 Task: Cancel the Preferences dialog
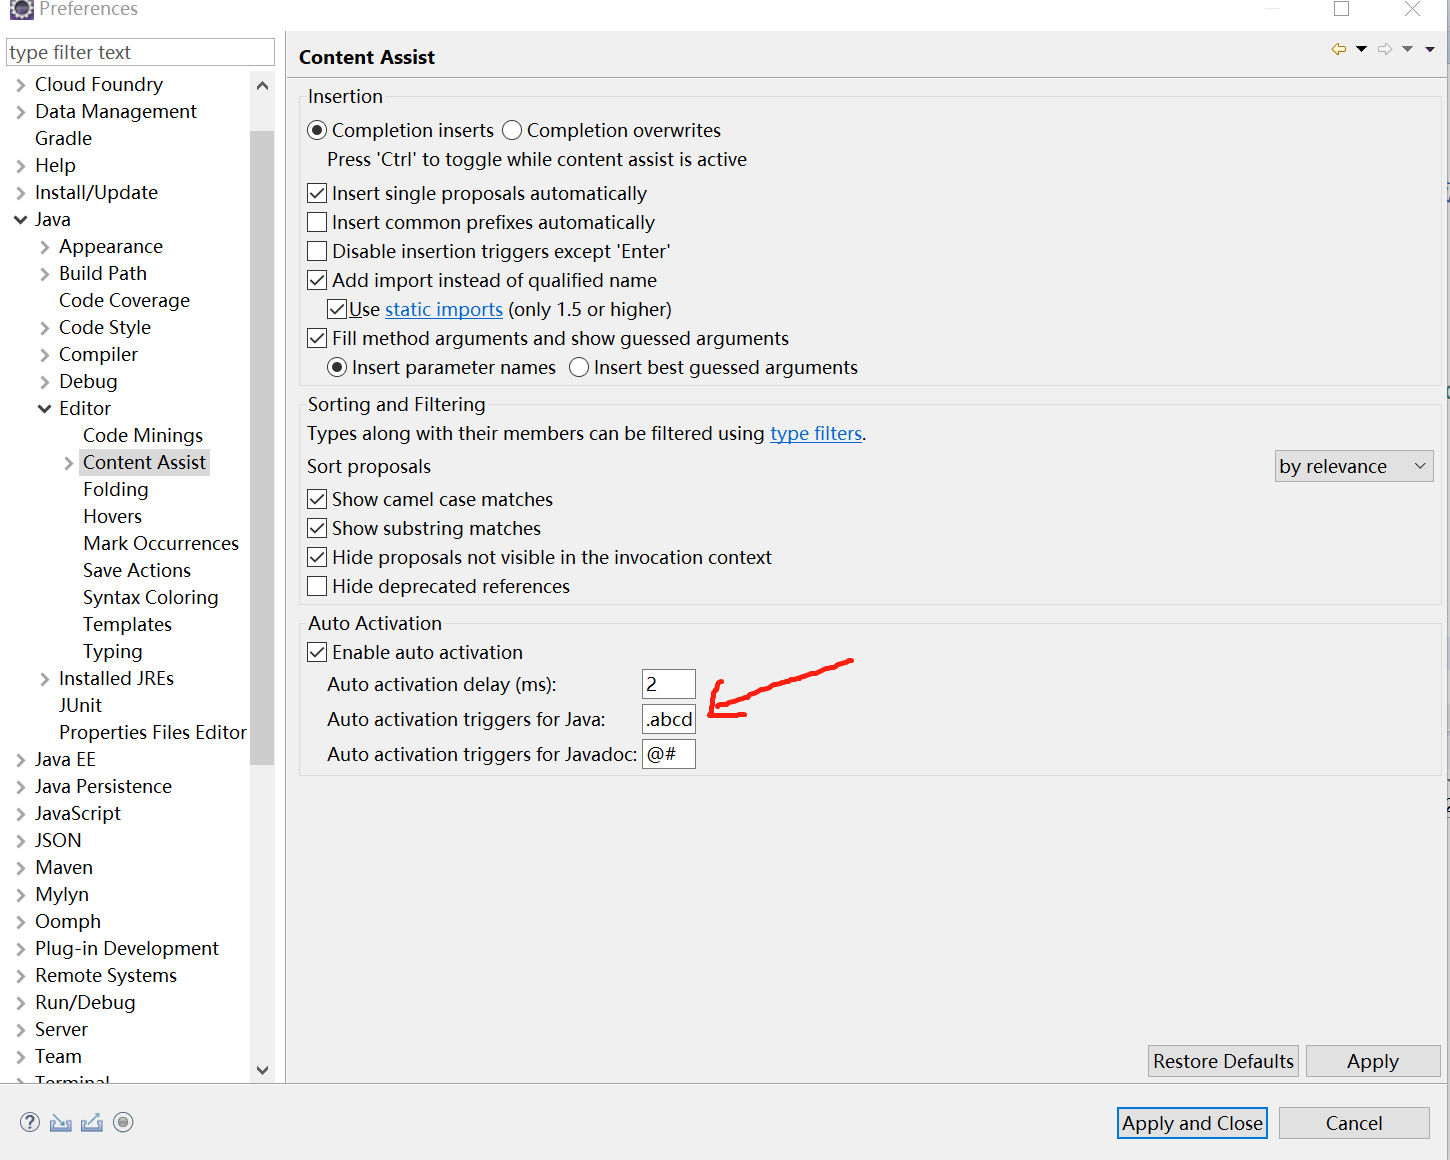(x=1354, y=1123)
